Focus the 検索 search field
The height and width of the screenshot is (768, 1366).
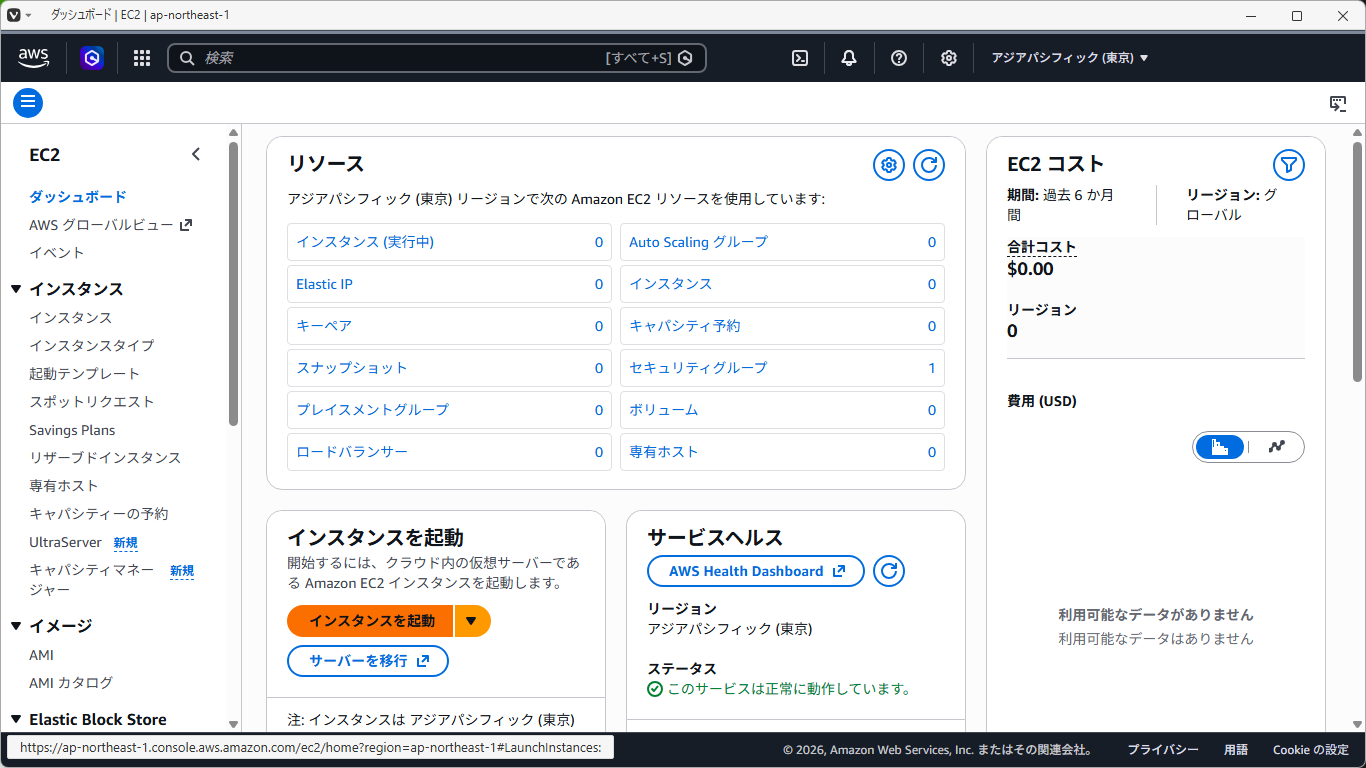(x=437, y=58)
